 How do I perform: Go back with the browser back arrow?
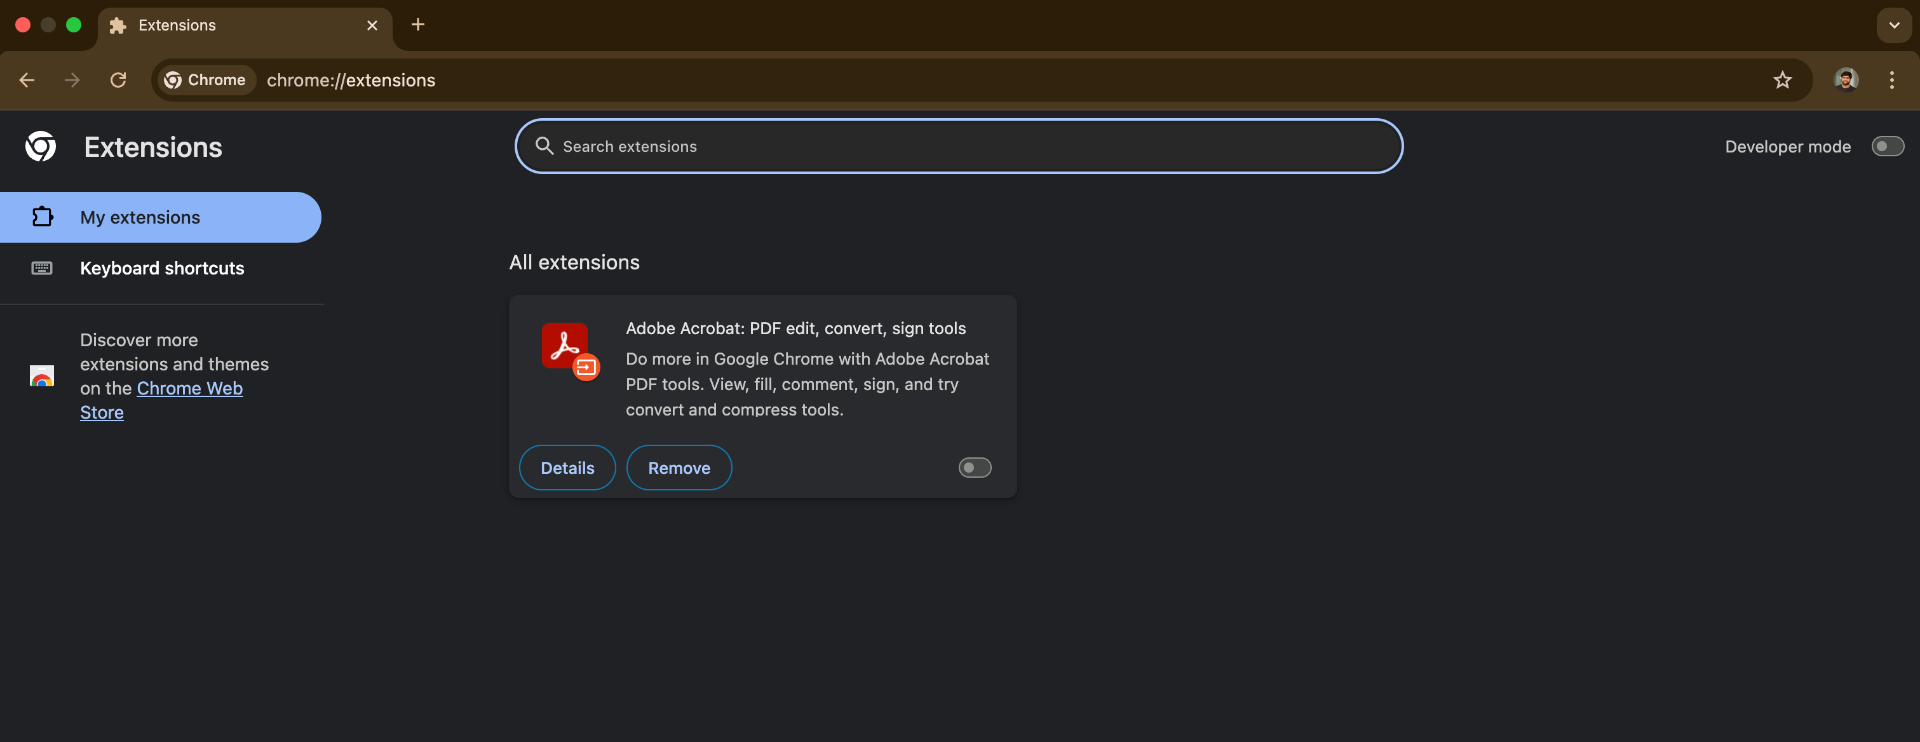point(27,80)
